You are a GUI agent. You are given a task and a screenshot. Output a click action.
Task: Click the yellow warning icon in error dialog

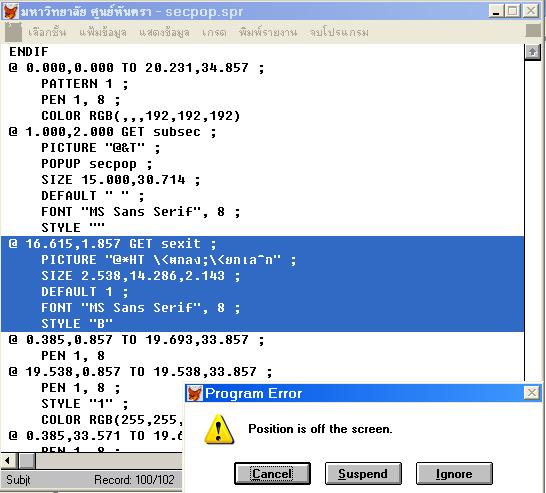[x=219, y=429]
